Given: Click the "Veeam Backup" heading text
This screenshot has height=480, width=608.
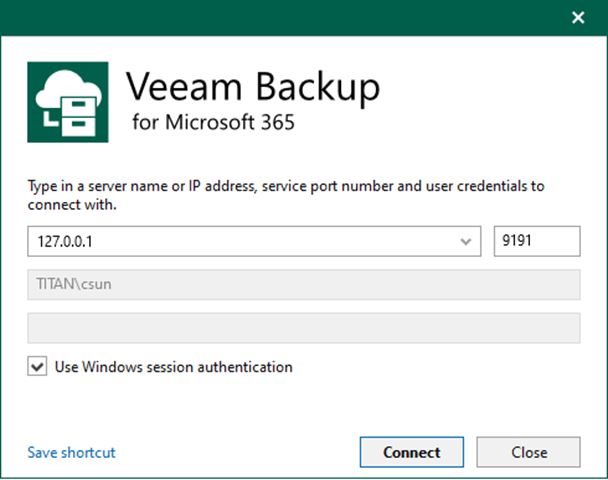Looking at the screenshot, I should coord(253,88).
